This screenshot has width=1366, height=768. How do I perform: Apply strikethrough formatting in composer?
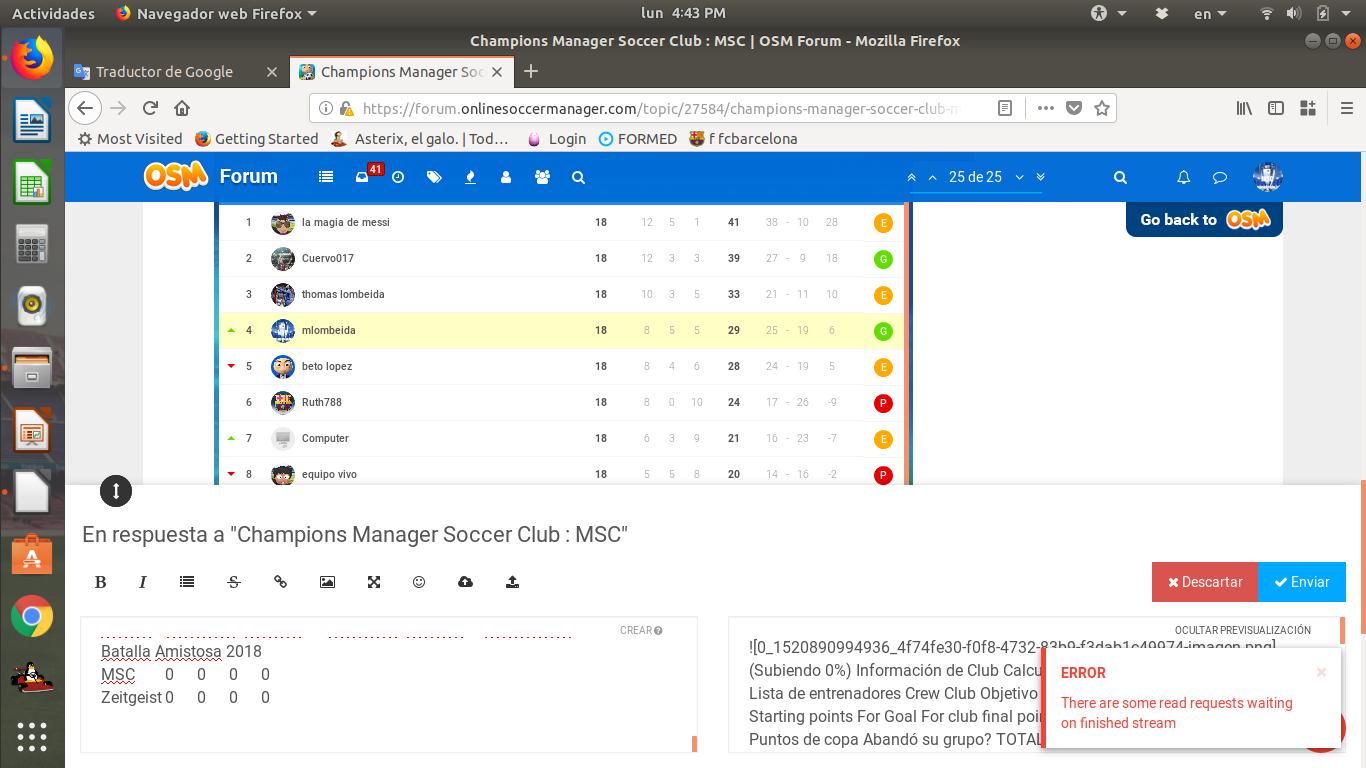pos(234,582)
